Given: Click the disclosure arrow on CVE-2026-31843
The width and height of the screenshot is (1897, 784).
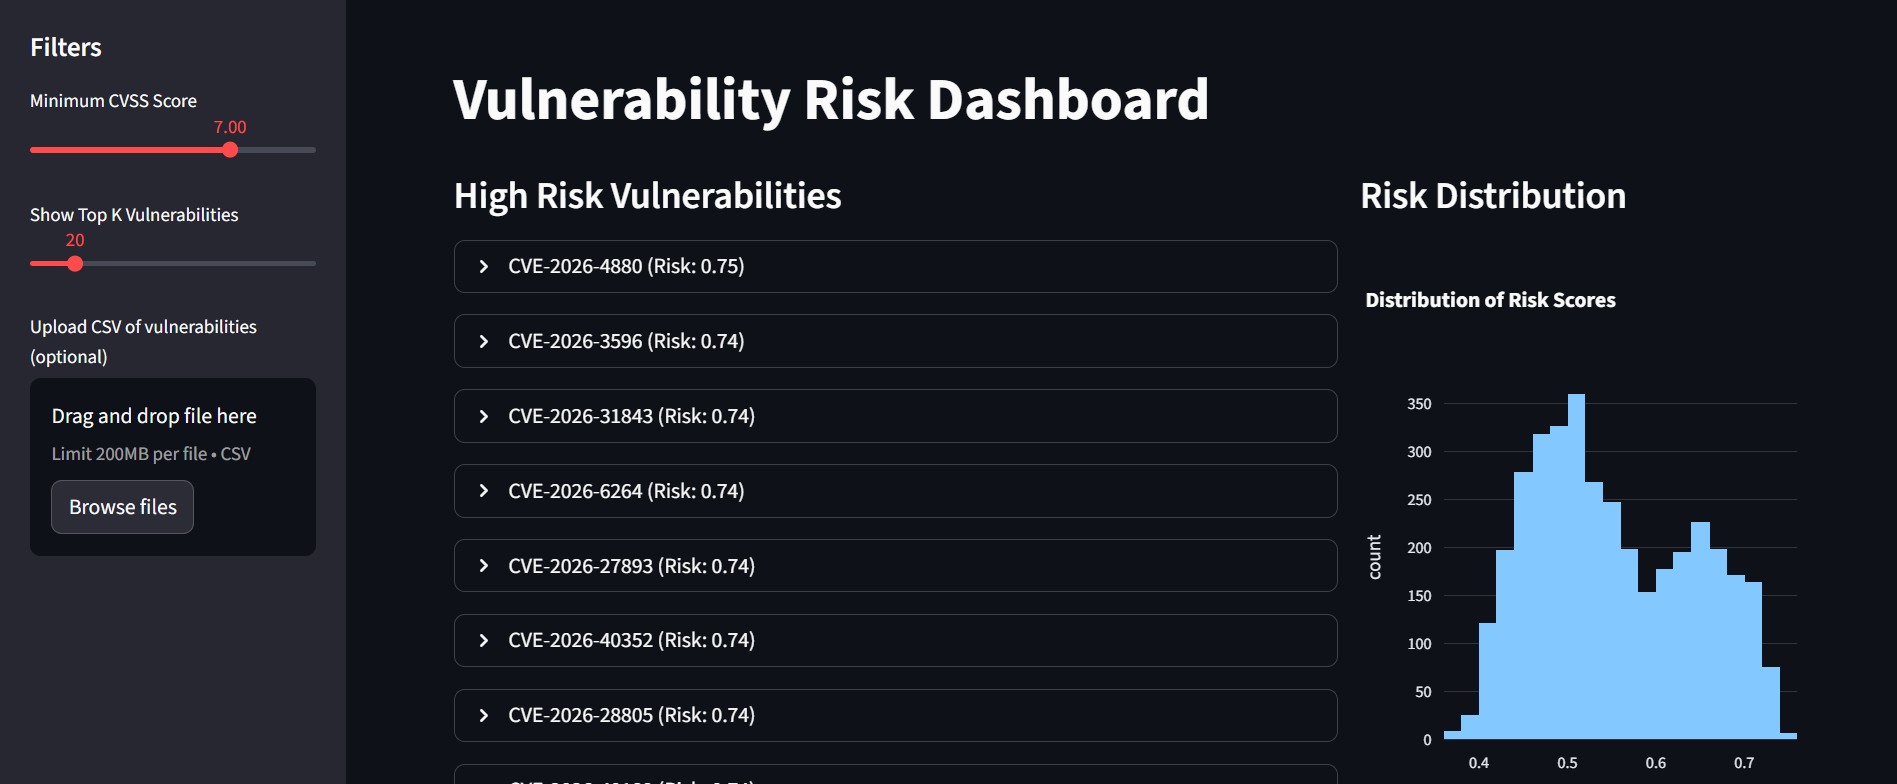Looking at the screenshot, I should pos(484,416).
